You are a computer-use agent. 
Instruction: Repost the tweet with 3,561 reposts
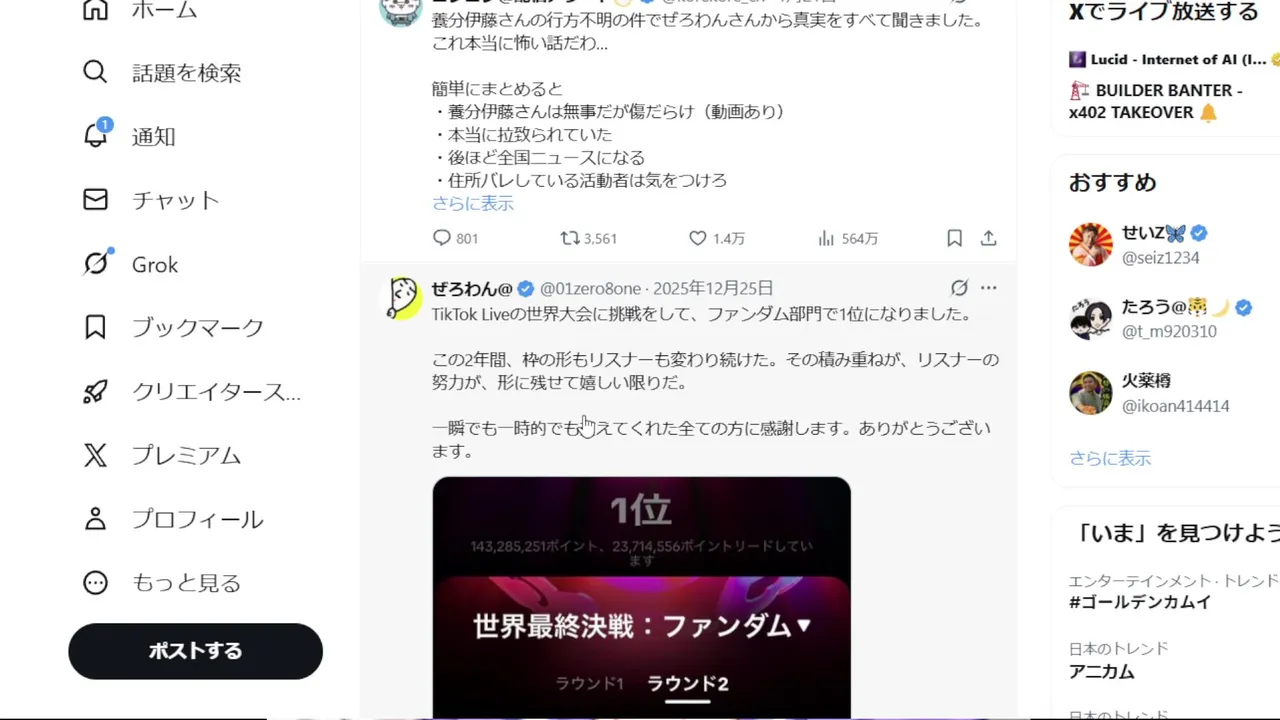pos(570,238)
